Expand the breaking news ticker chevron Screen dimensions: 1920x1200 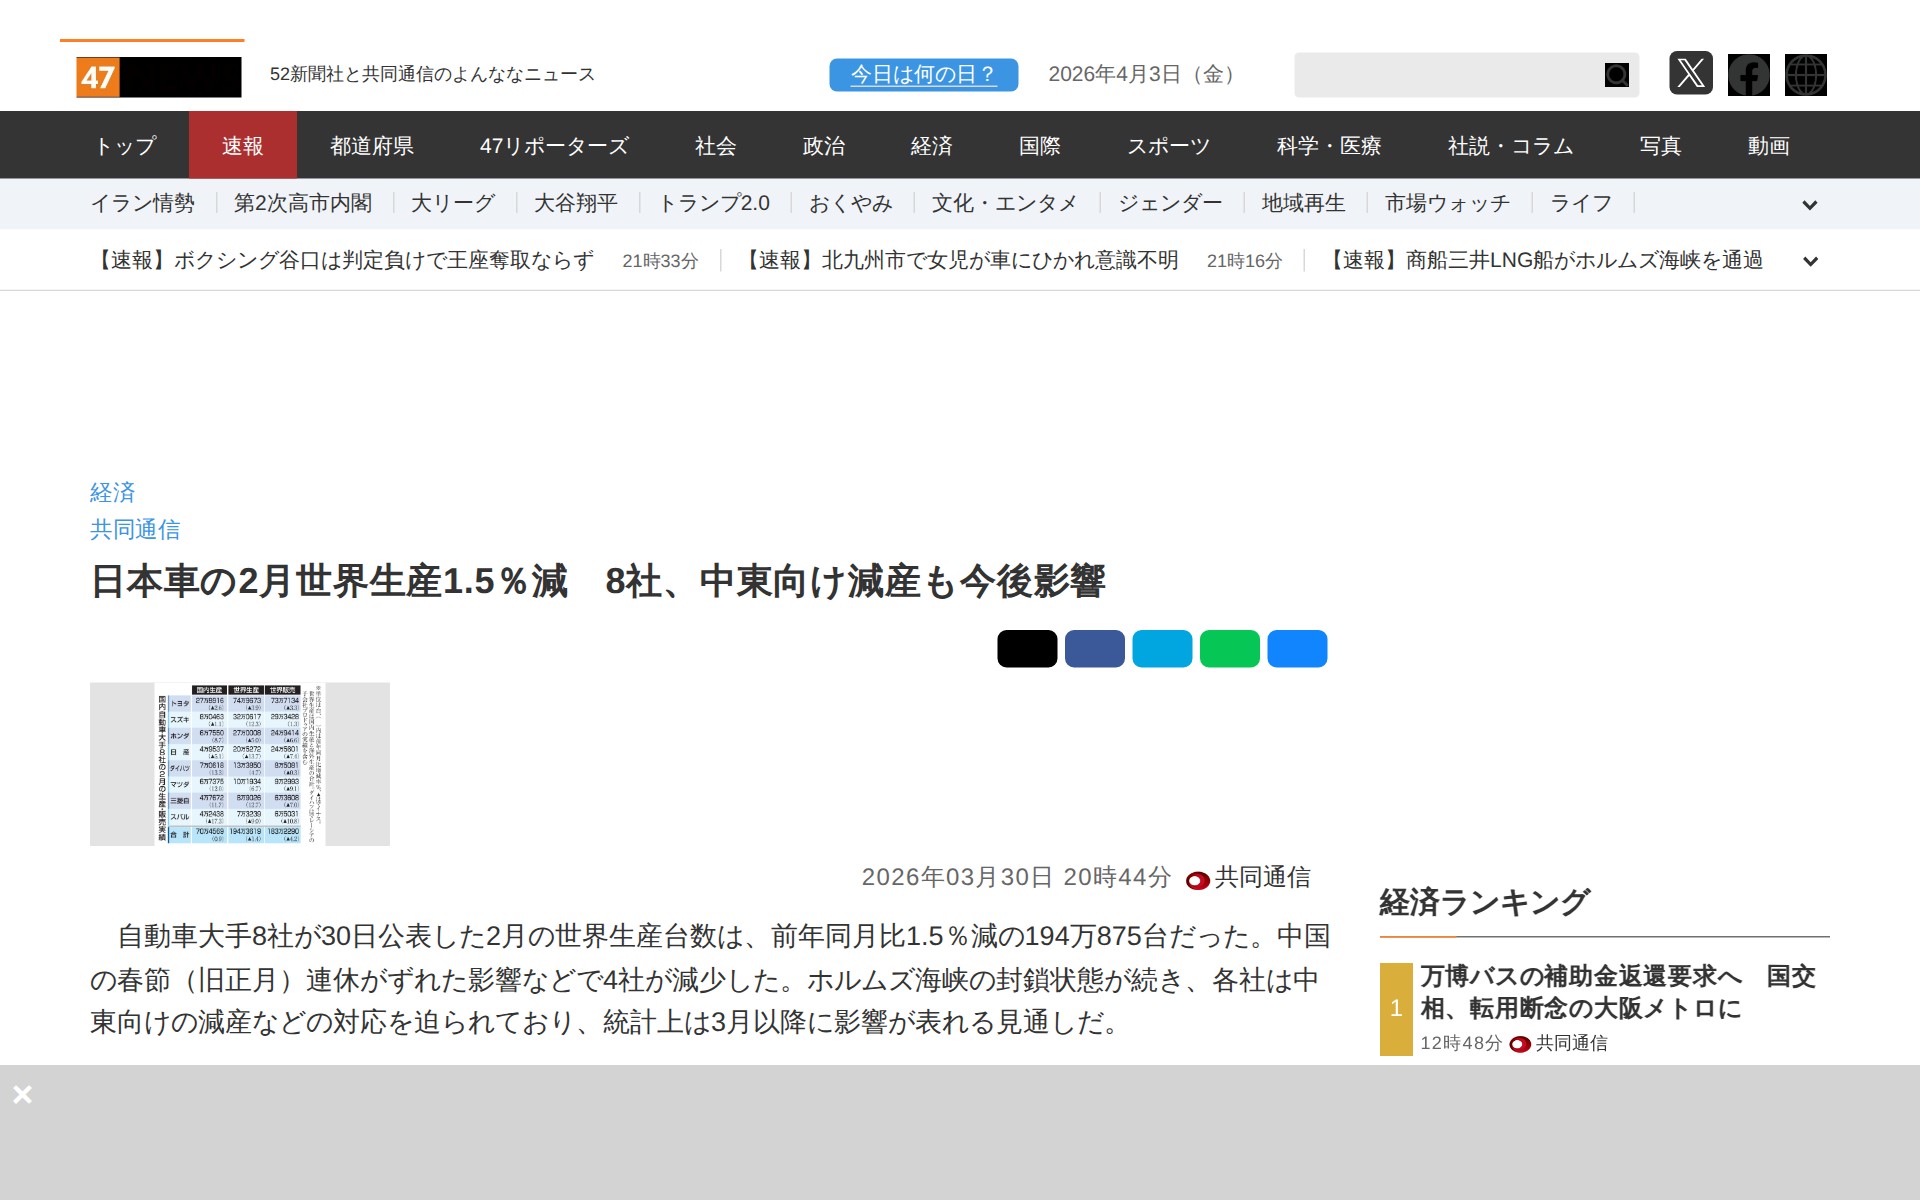coord(1809,261)
